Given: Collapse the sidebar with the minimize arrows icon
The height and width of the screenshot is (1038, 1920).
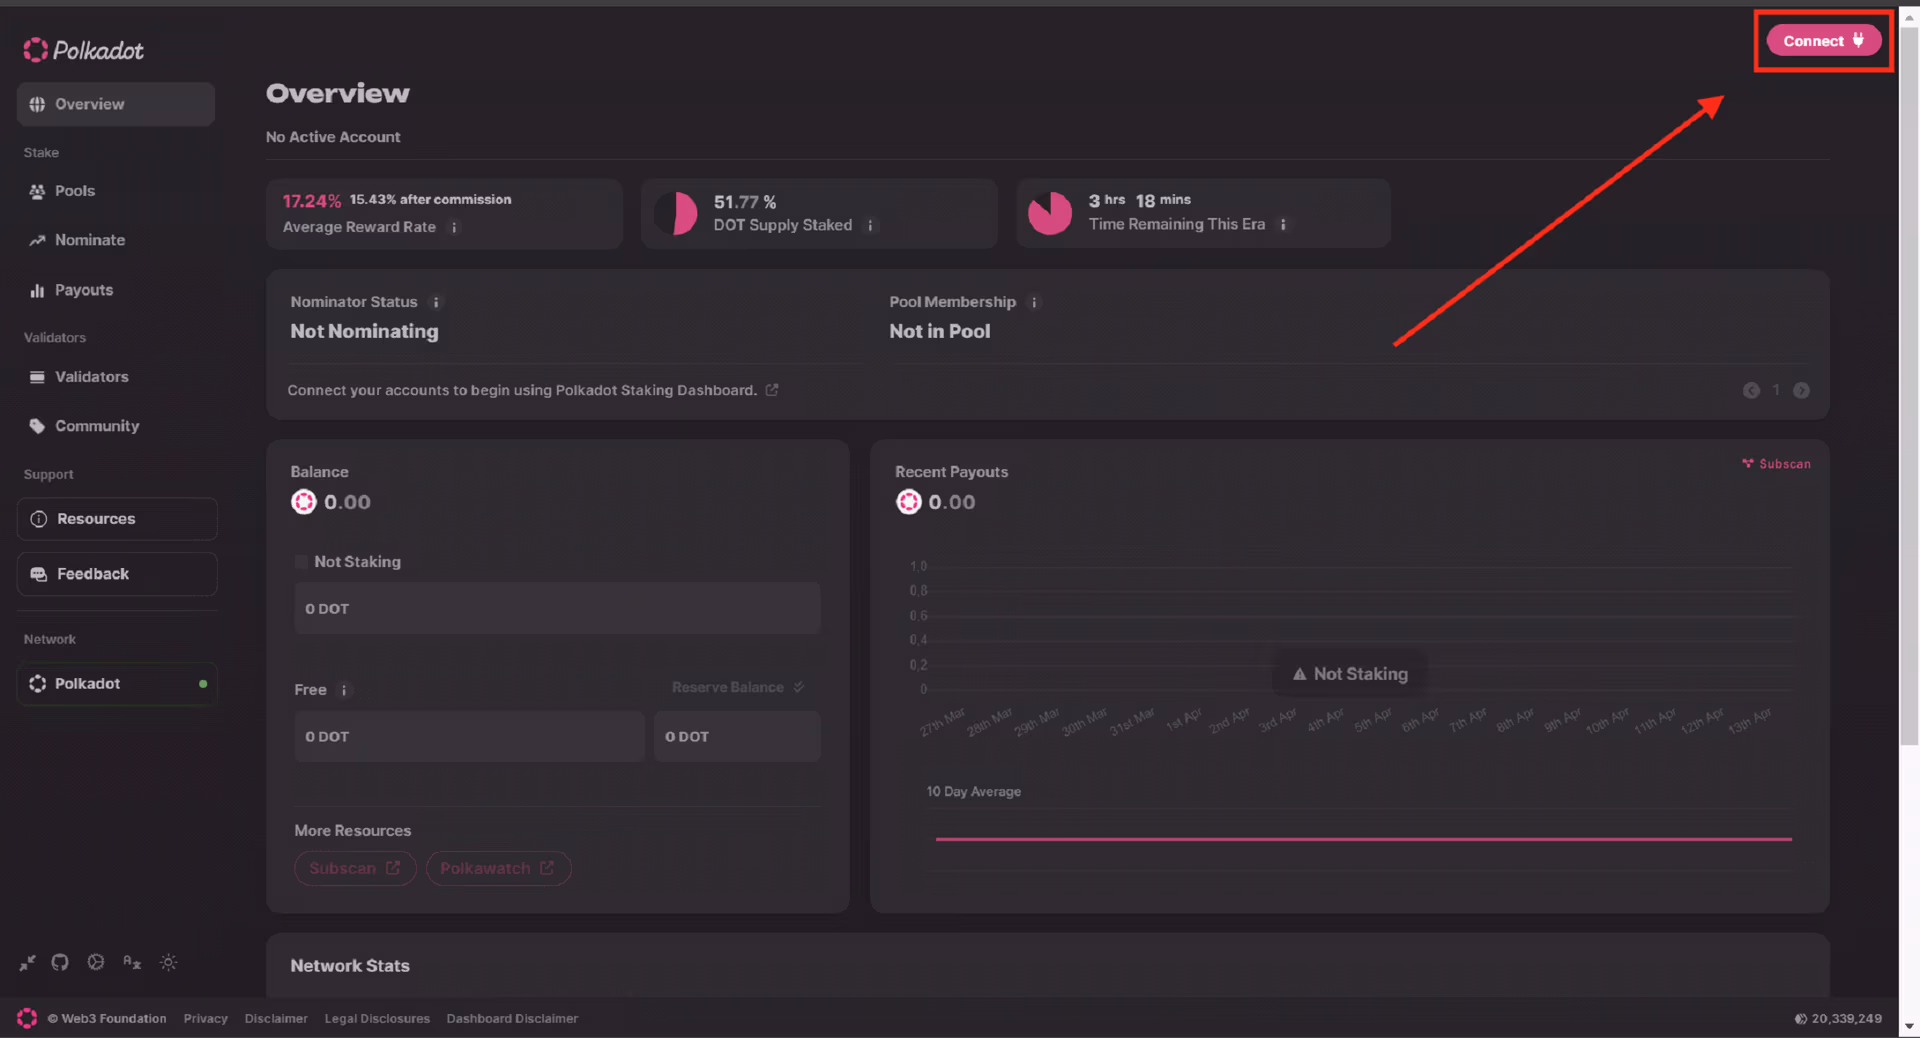Looking at the screenshot, I should click(x=27, y=962).
